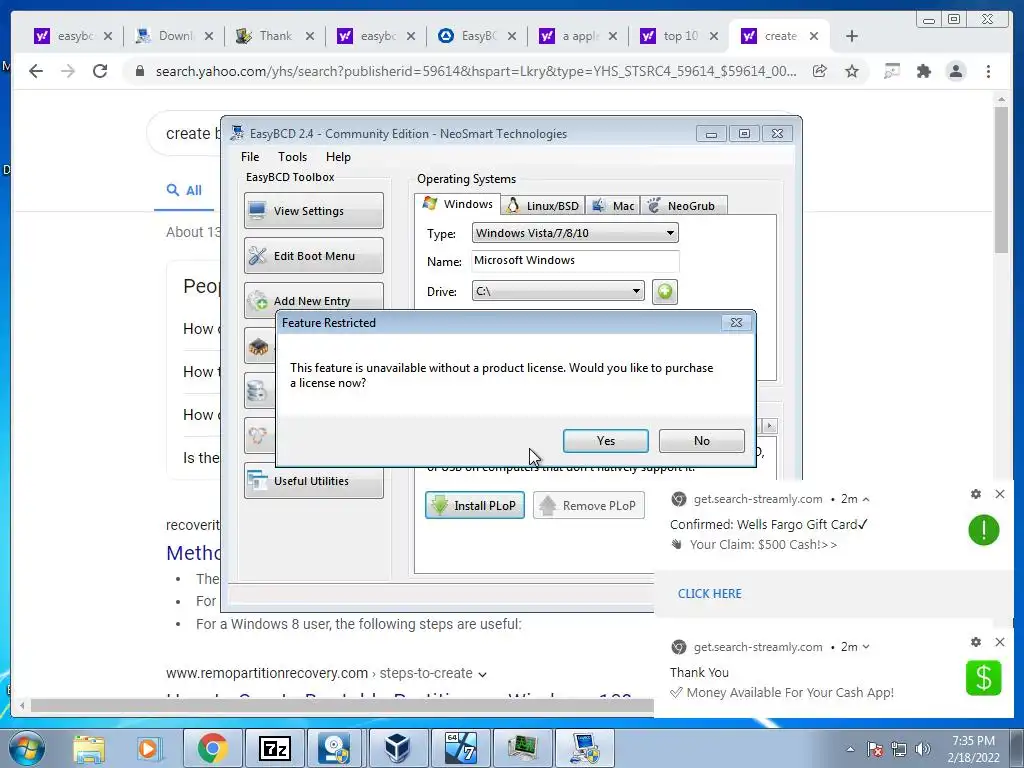Click the green add entry icon beside Drive
Image resolution: width=1024 pixels, height=768 pixels.
(665, 291)
